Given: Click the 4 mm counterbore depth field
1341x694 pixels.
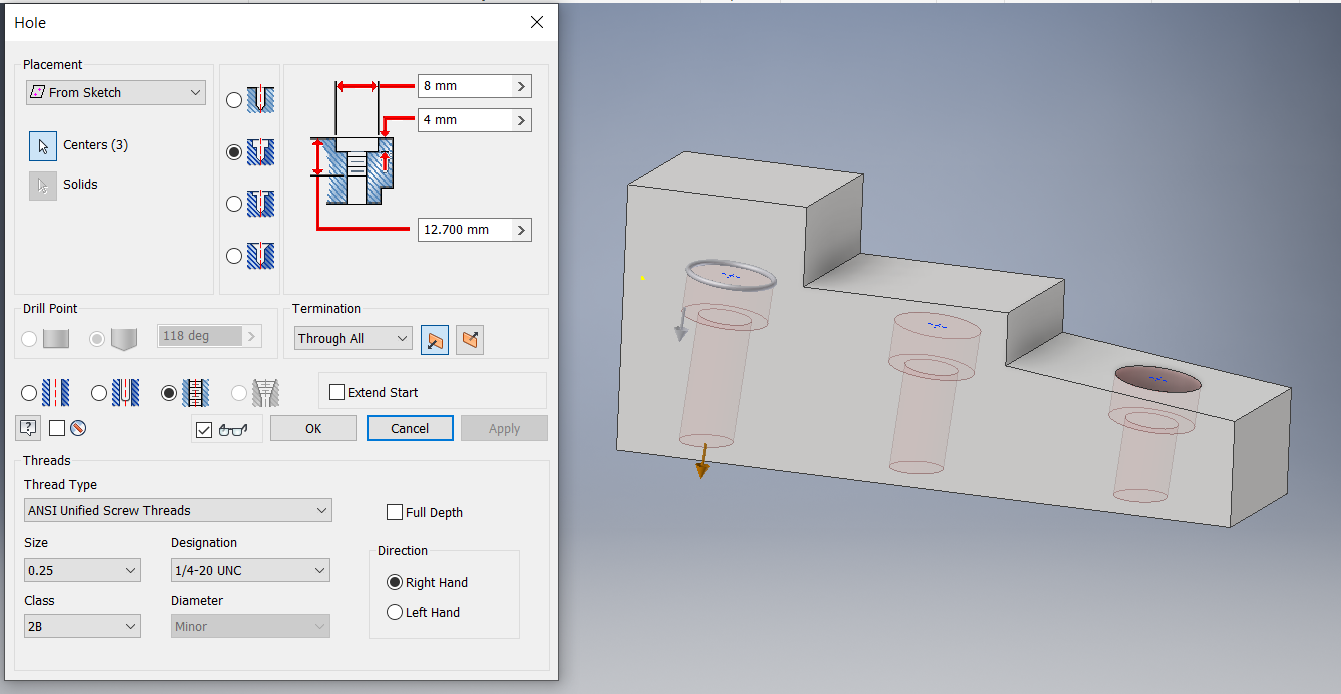Looking at the screenshot, I should 465,120.
